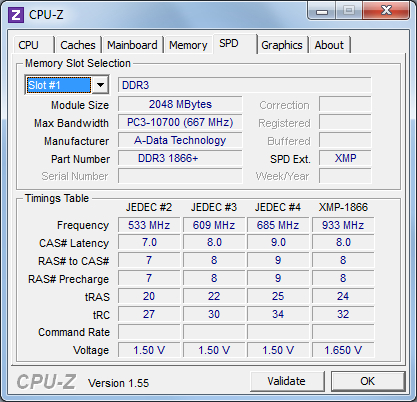Viewport: 417px width, 402px height.
Task: Open the Memory Slot dropdown arrow
Action: pyautogui.click(x=100, y=85)
